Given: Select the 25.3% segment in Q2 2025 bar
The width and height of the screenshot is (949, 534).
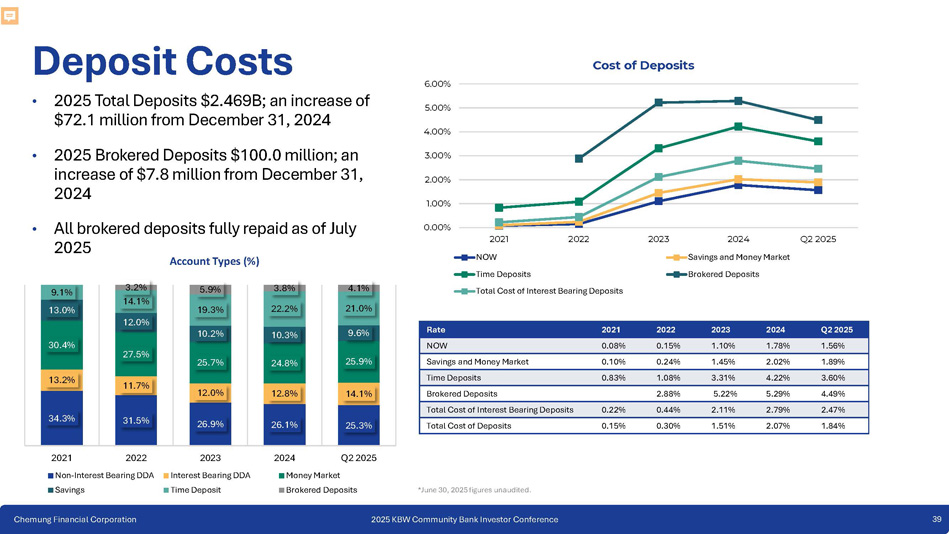Looking at the screenshot, I should [x=358, y=426].
